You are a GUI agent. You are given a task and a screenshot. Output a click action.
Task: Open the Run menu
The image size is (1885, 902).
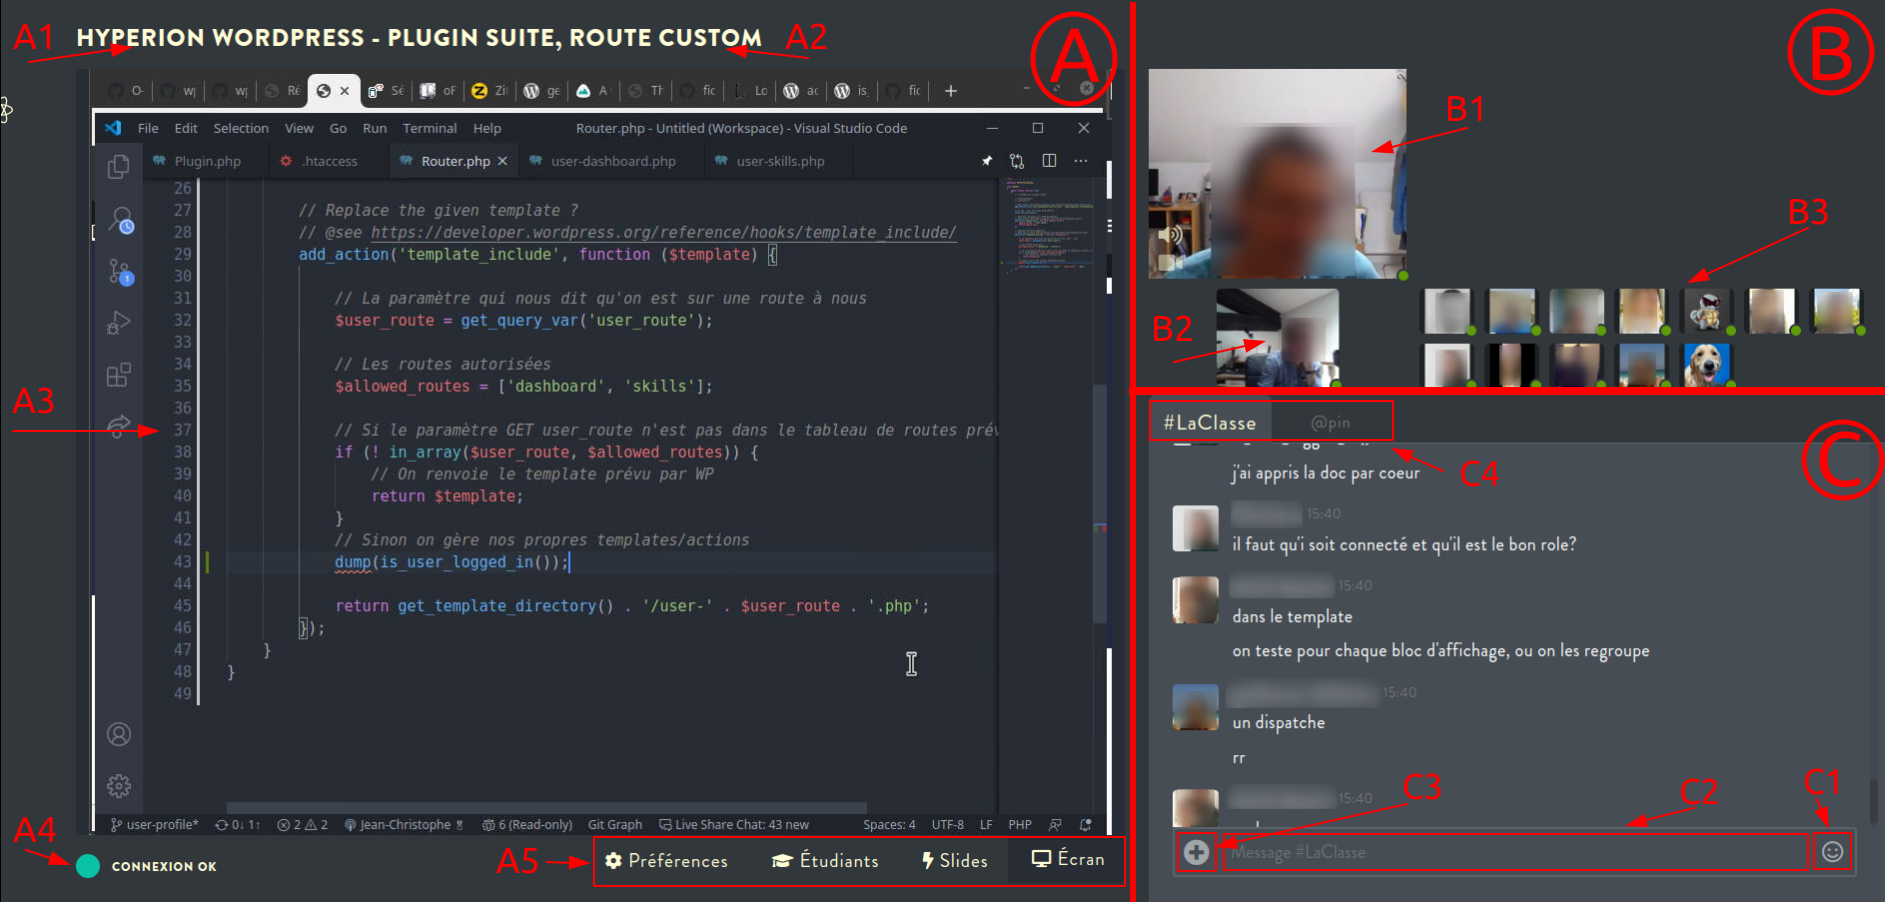tap(374, 128)
